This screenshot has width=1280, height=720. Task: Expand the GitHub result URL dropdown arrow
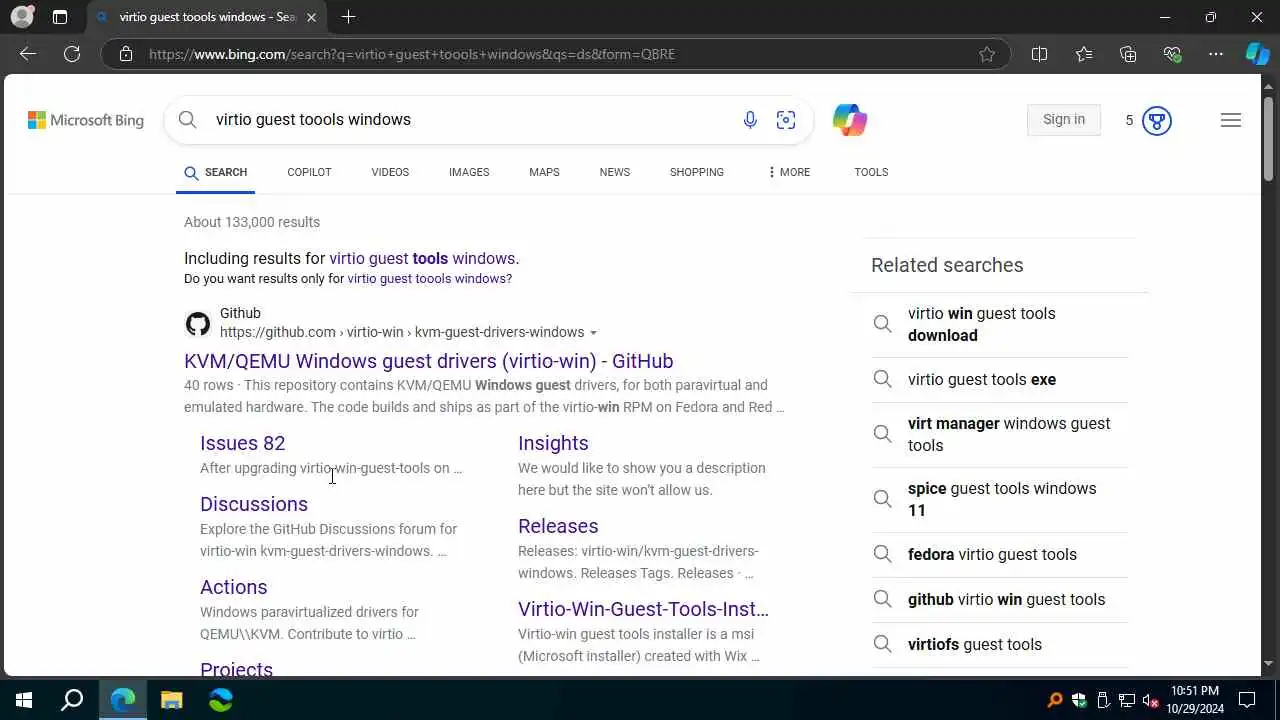593,333
